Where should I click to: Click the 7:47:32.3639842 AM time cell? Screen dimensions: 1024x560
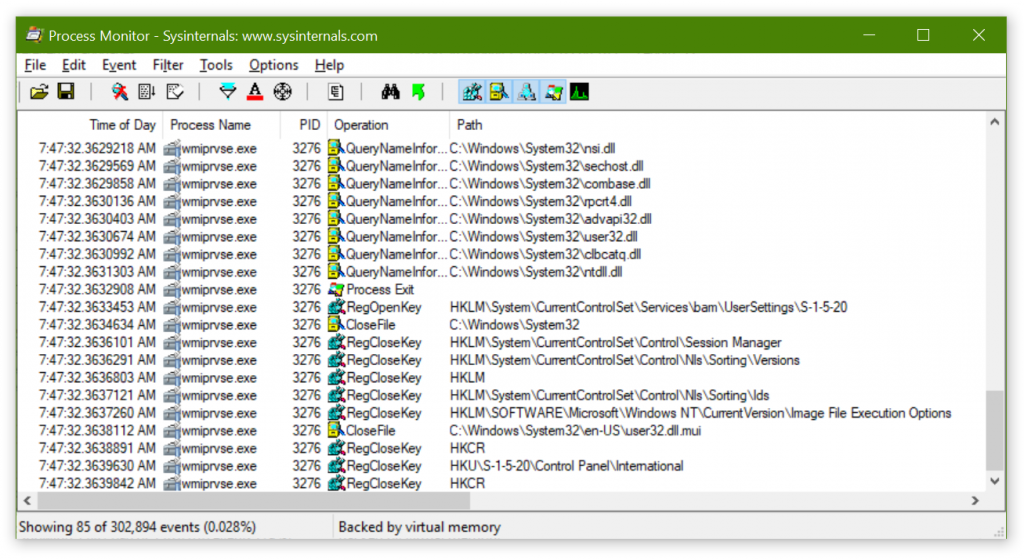[x=97, y=483]
